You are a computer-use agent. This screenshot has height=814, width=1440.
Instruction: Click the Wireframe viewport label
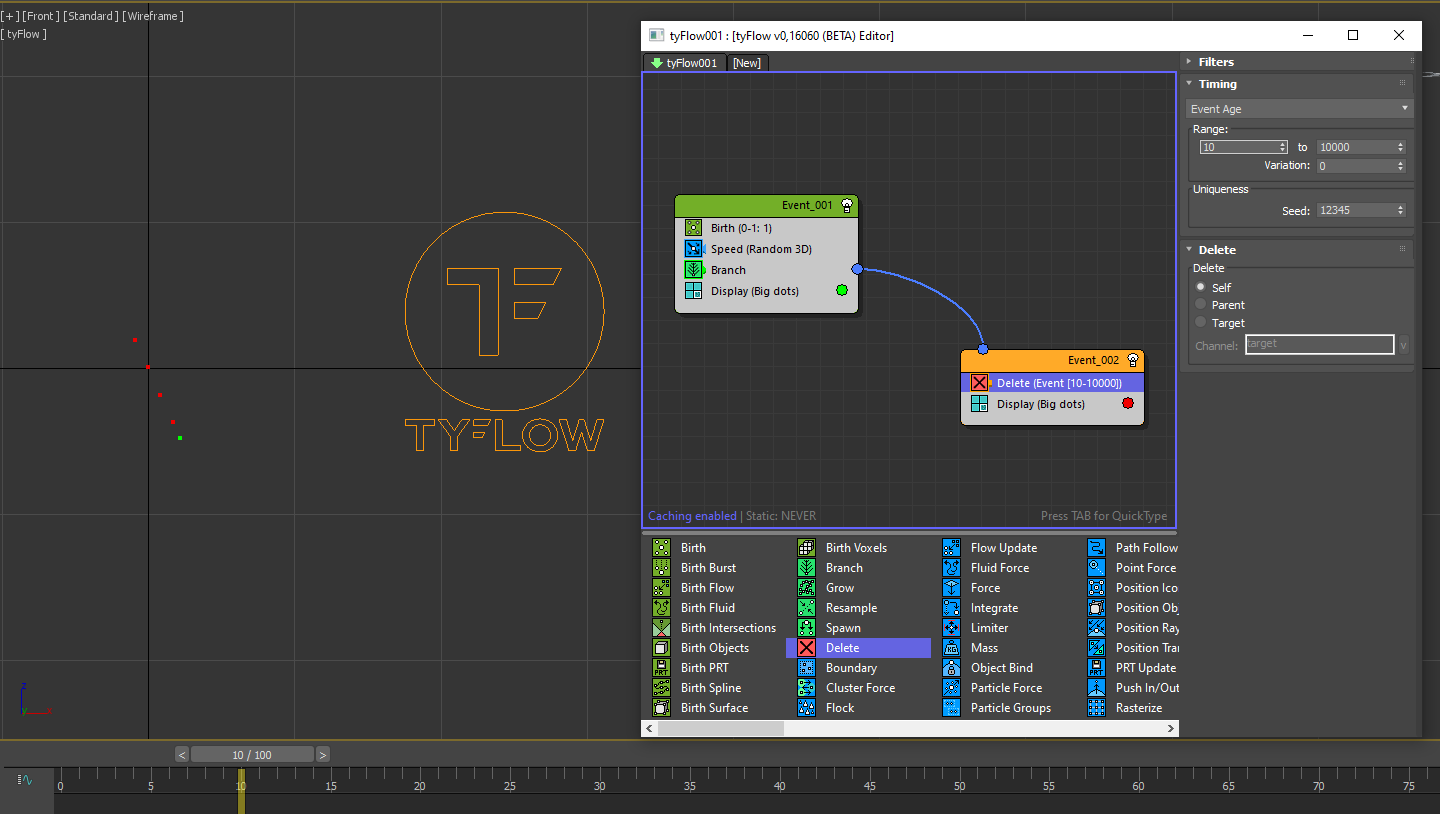point(153,16)
